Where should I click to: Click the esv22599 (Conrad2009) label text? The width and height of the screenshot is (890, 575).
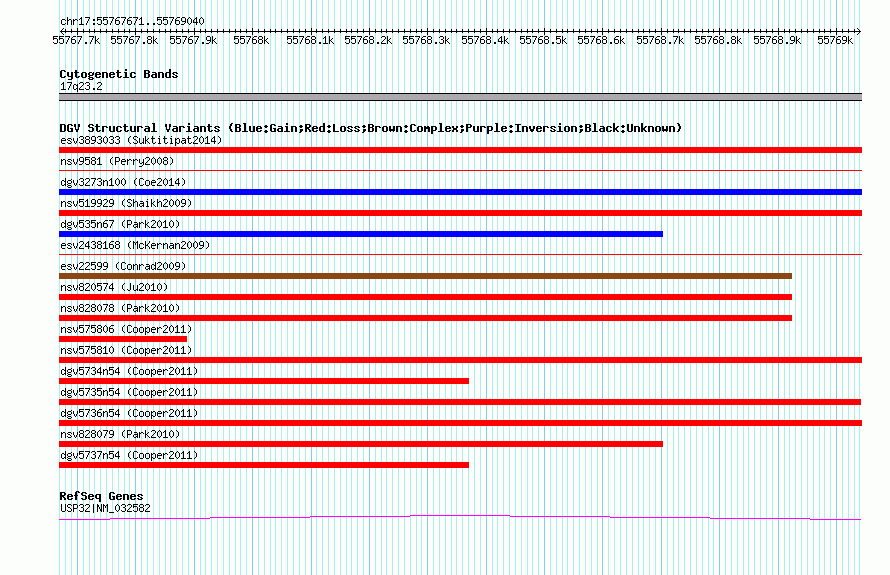[x=123, y=266]
